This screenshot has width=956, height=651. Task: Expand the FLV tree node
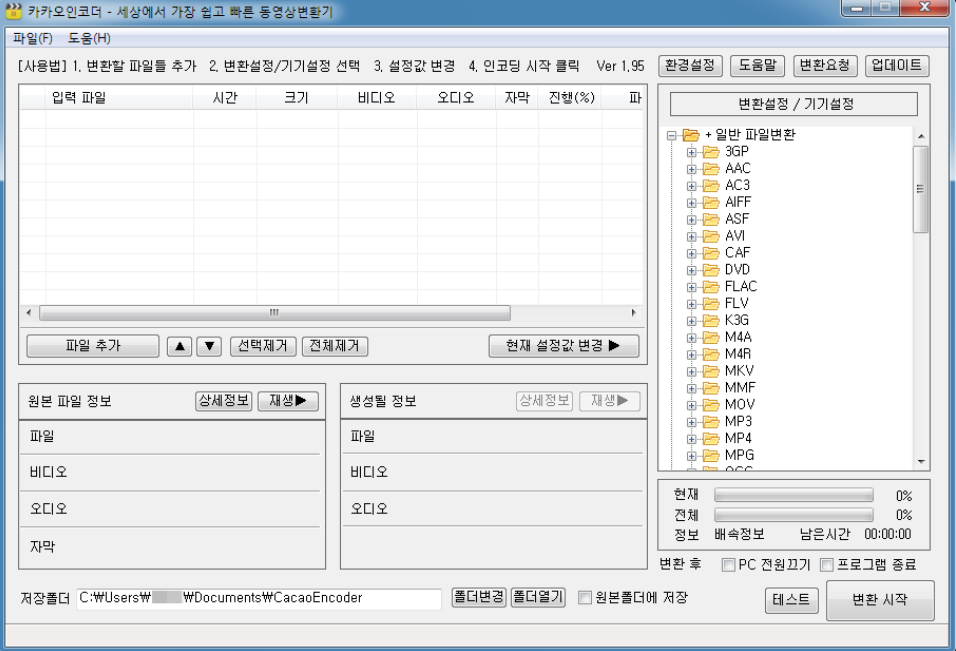pos(691,304)
